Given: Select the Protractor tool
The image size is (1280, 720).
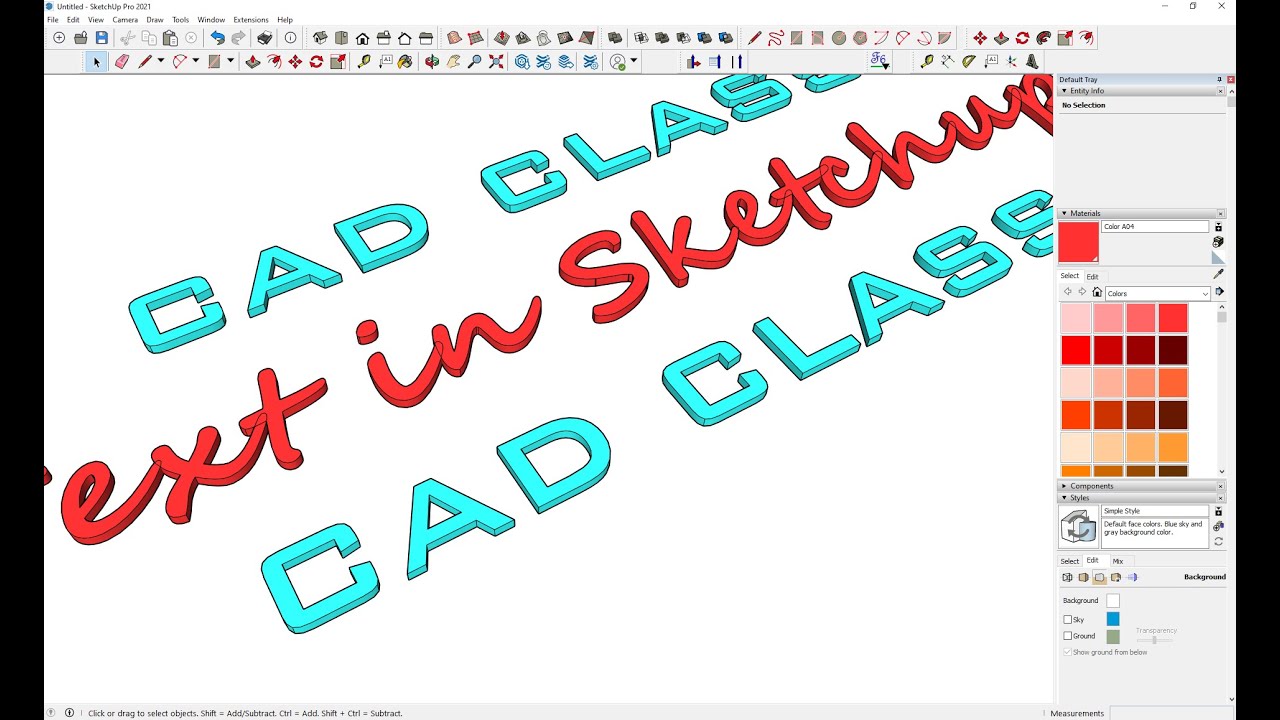Looking at the screenshot, I should tap(969, 60).
